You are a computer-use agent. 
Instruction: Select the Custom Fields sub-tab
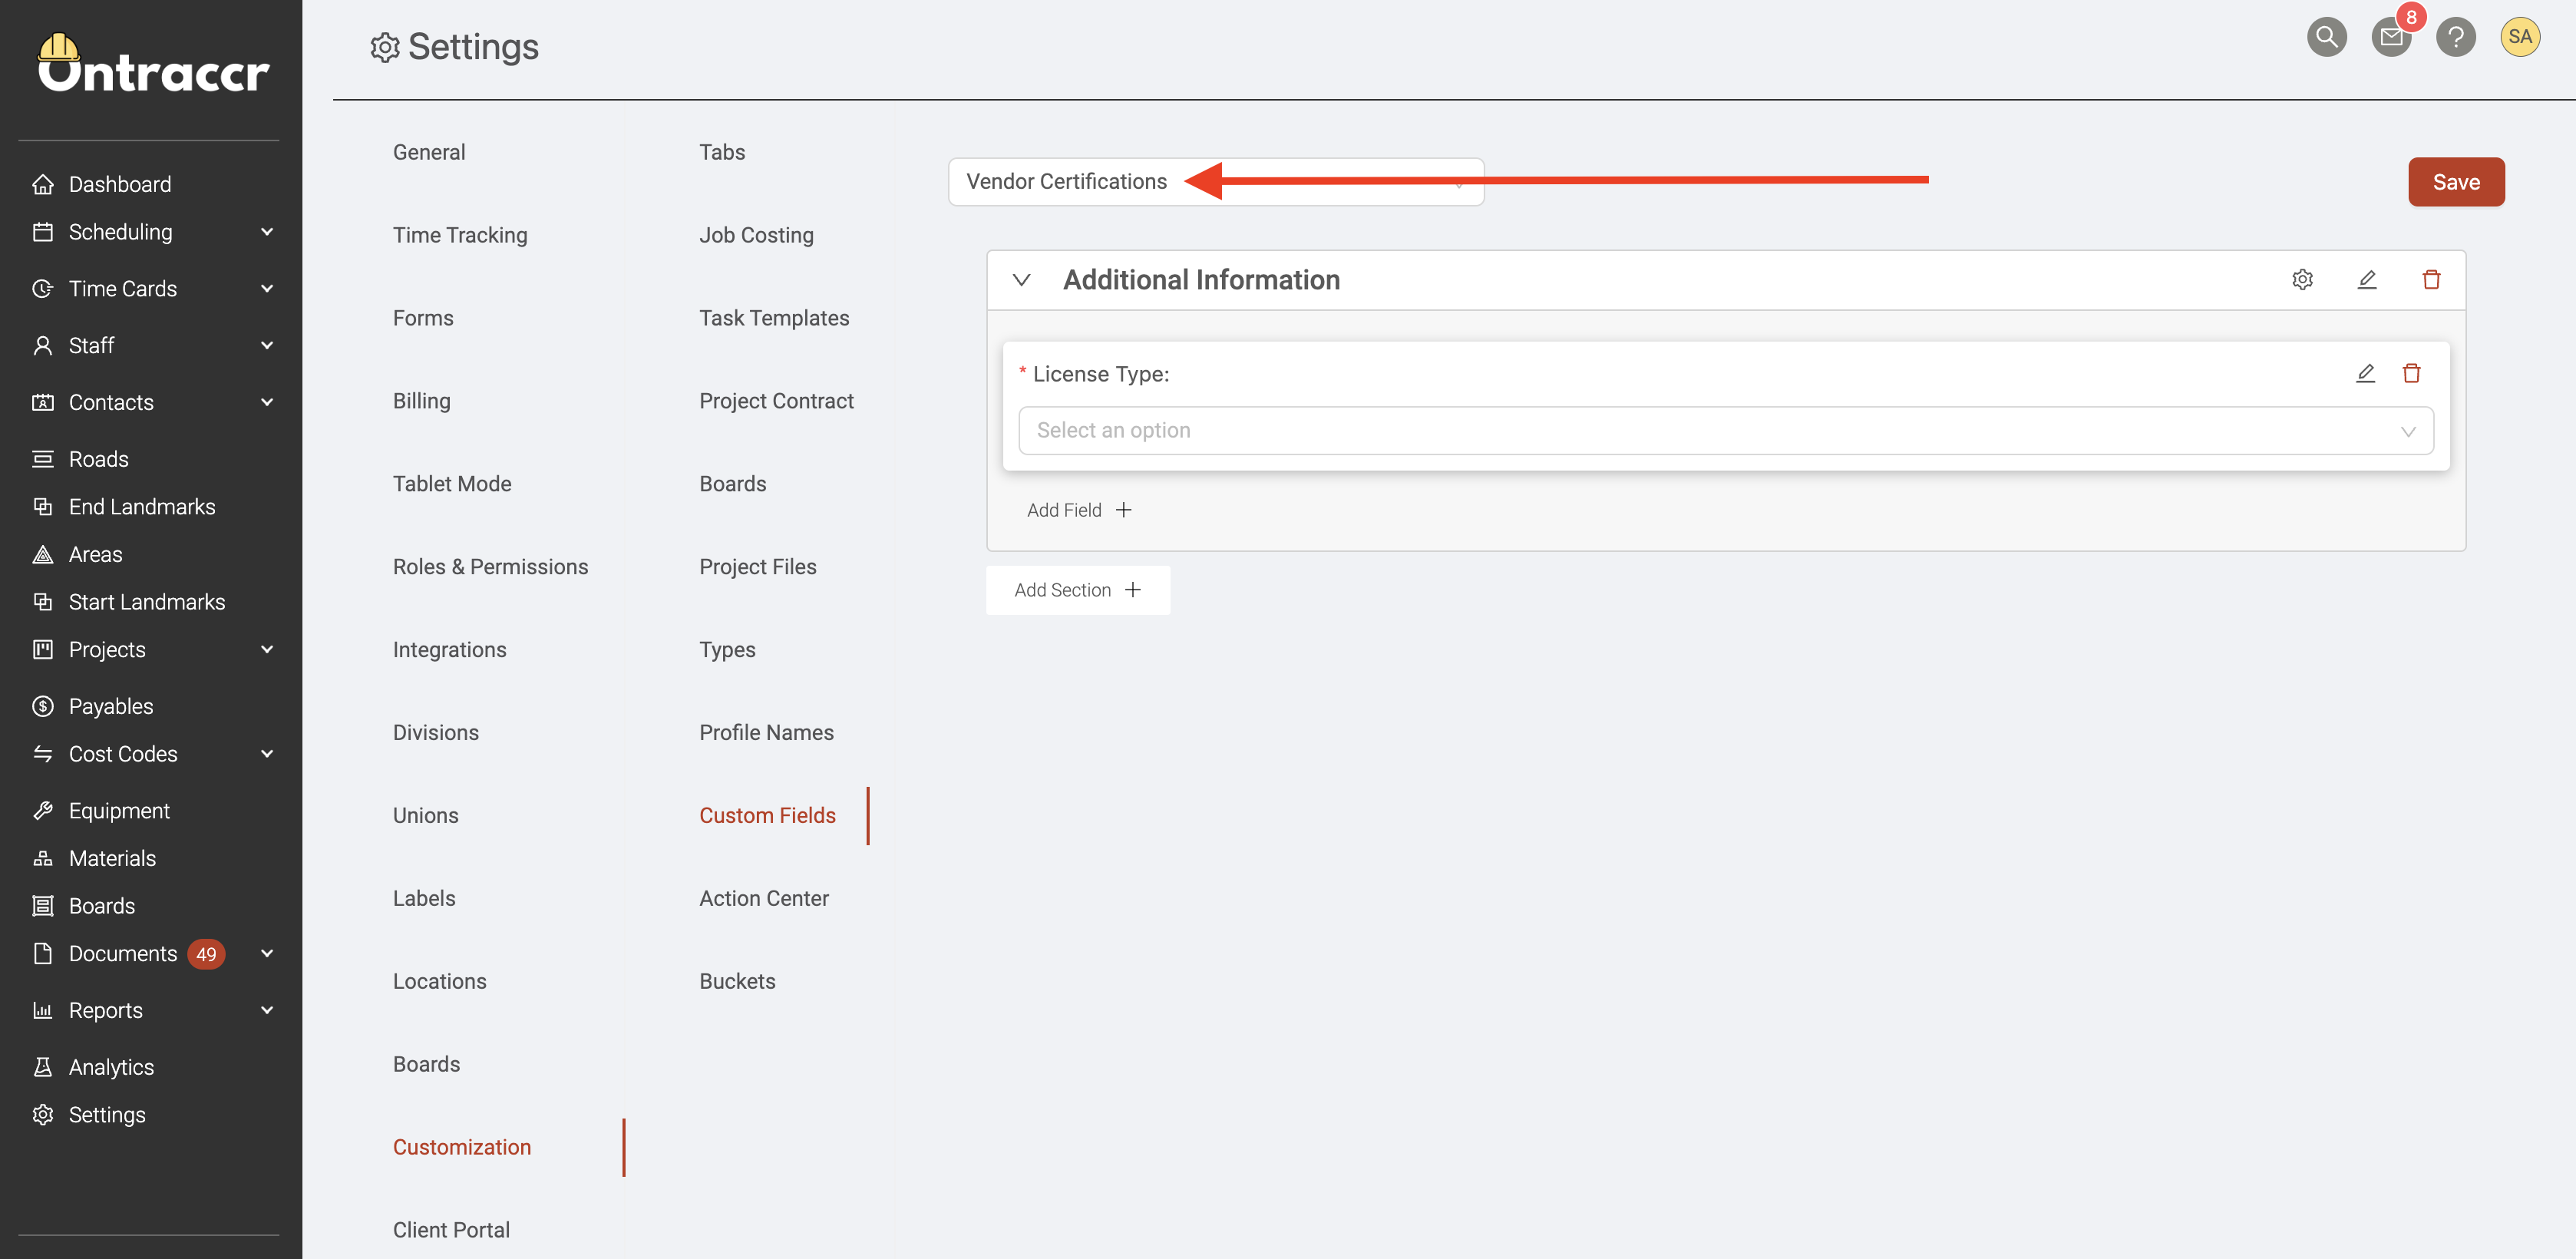coord(767,816)
